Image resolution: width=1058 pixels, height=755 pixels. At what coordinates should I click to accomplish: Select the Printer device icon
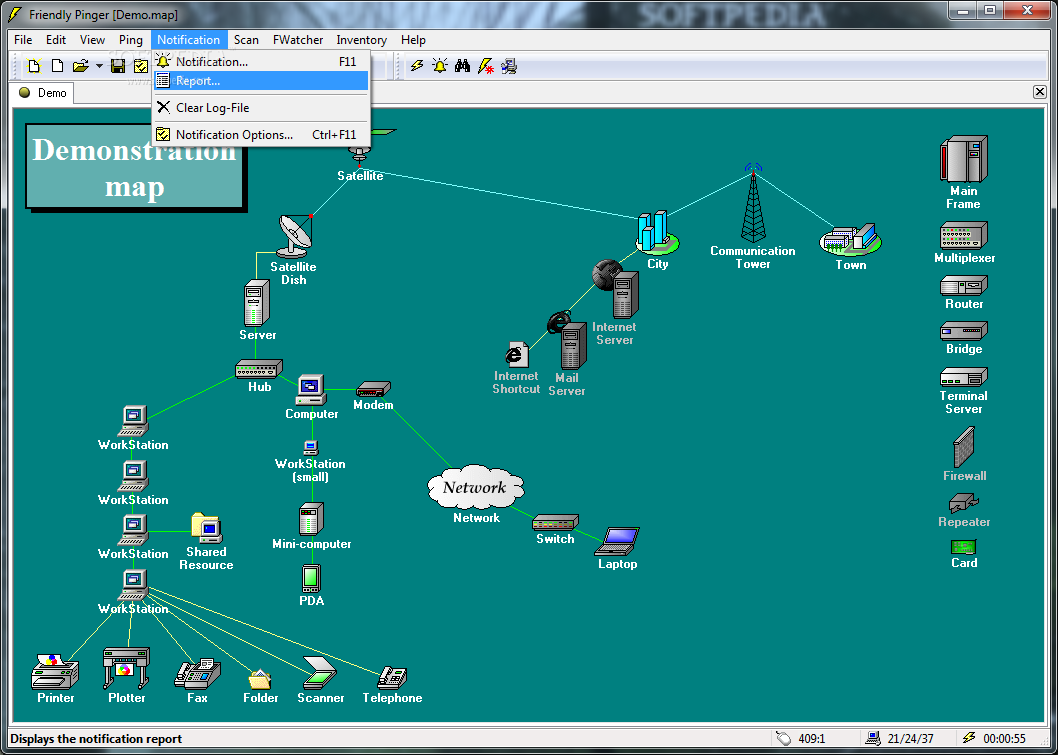coord(55,671)
